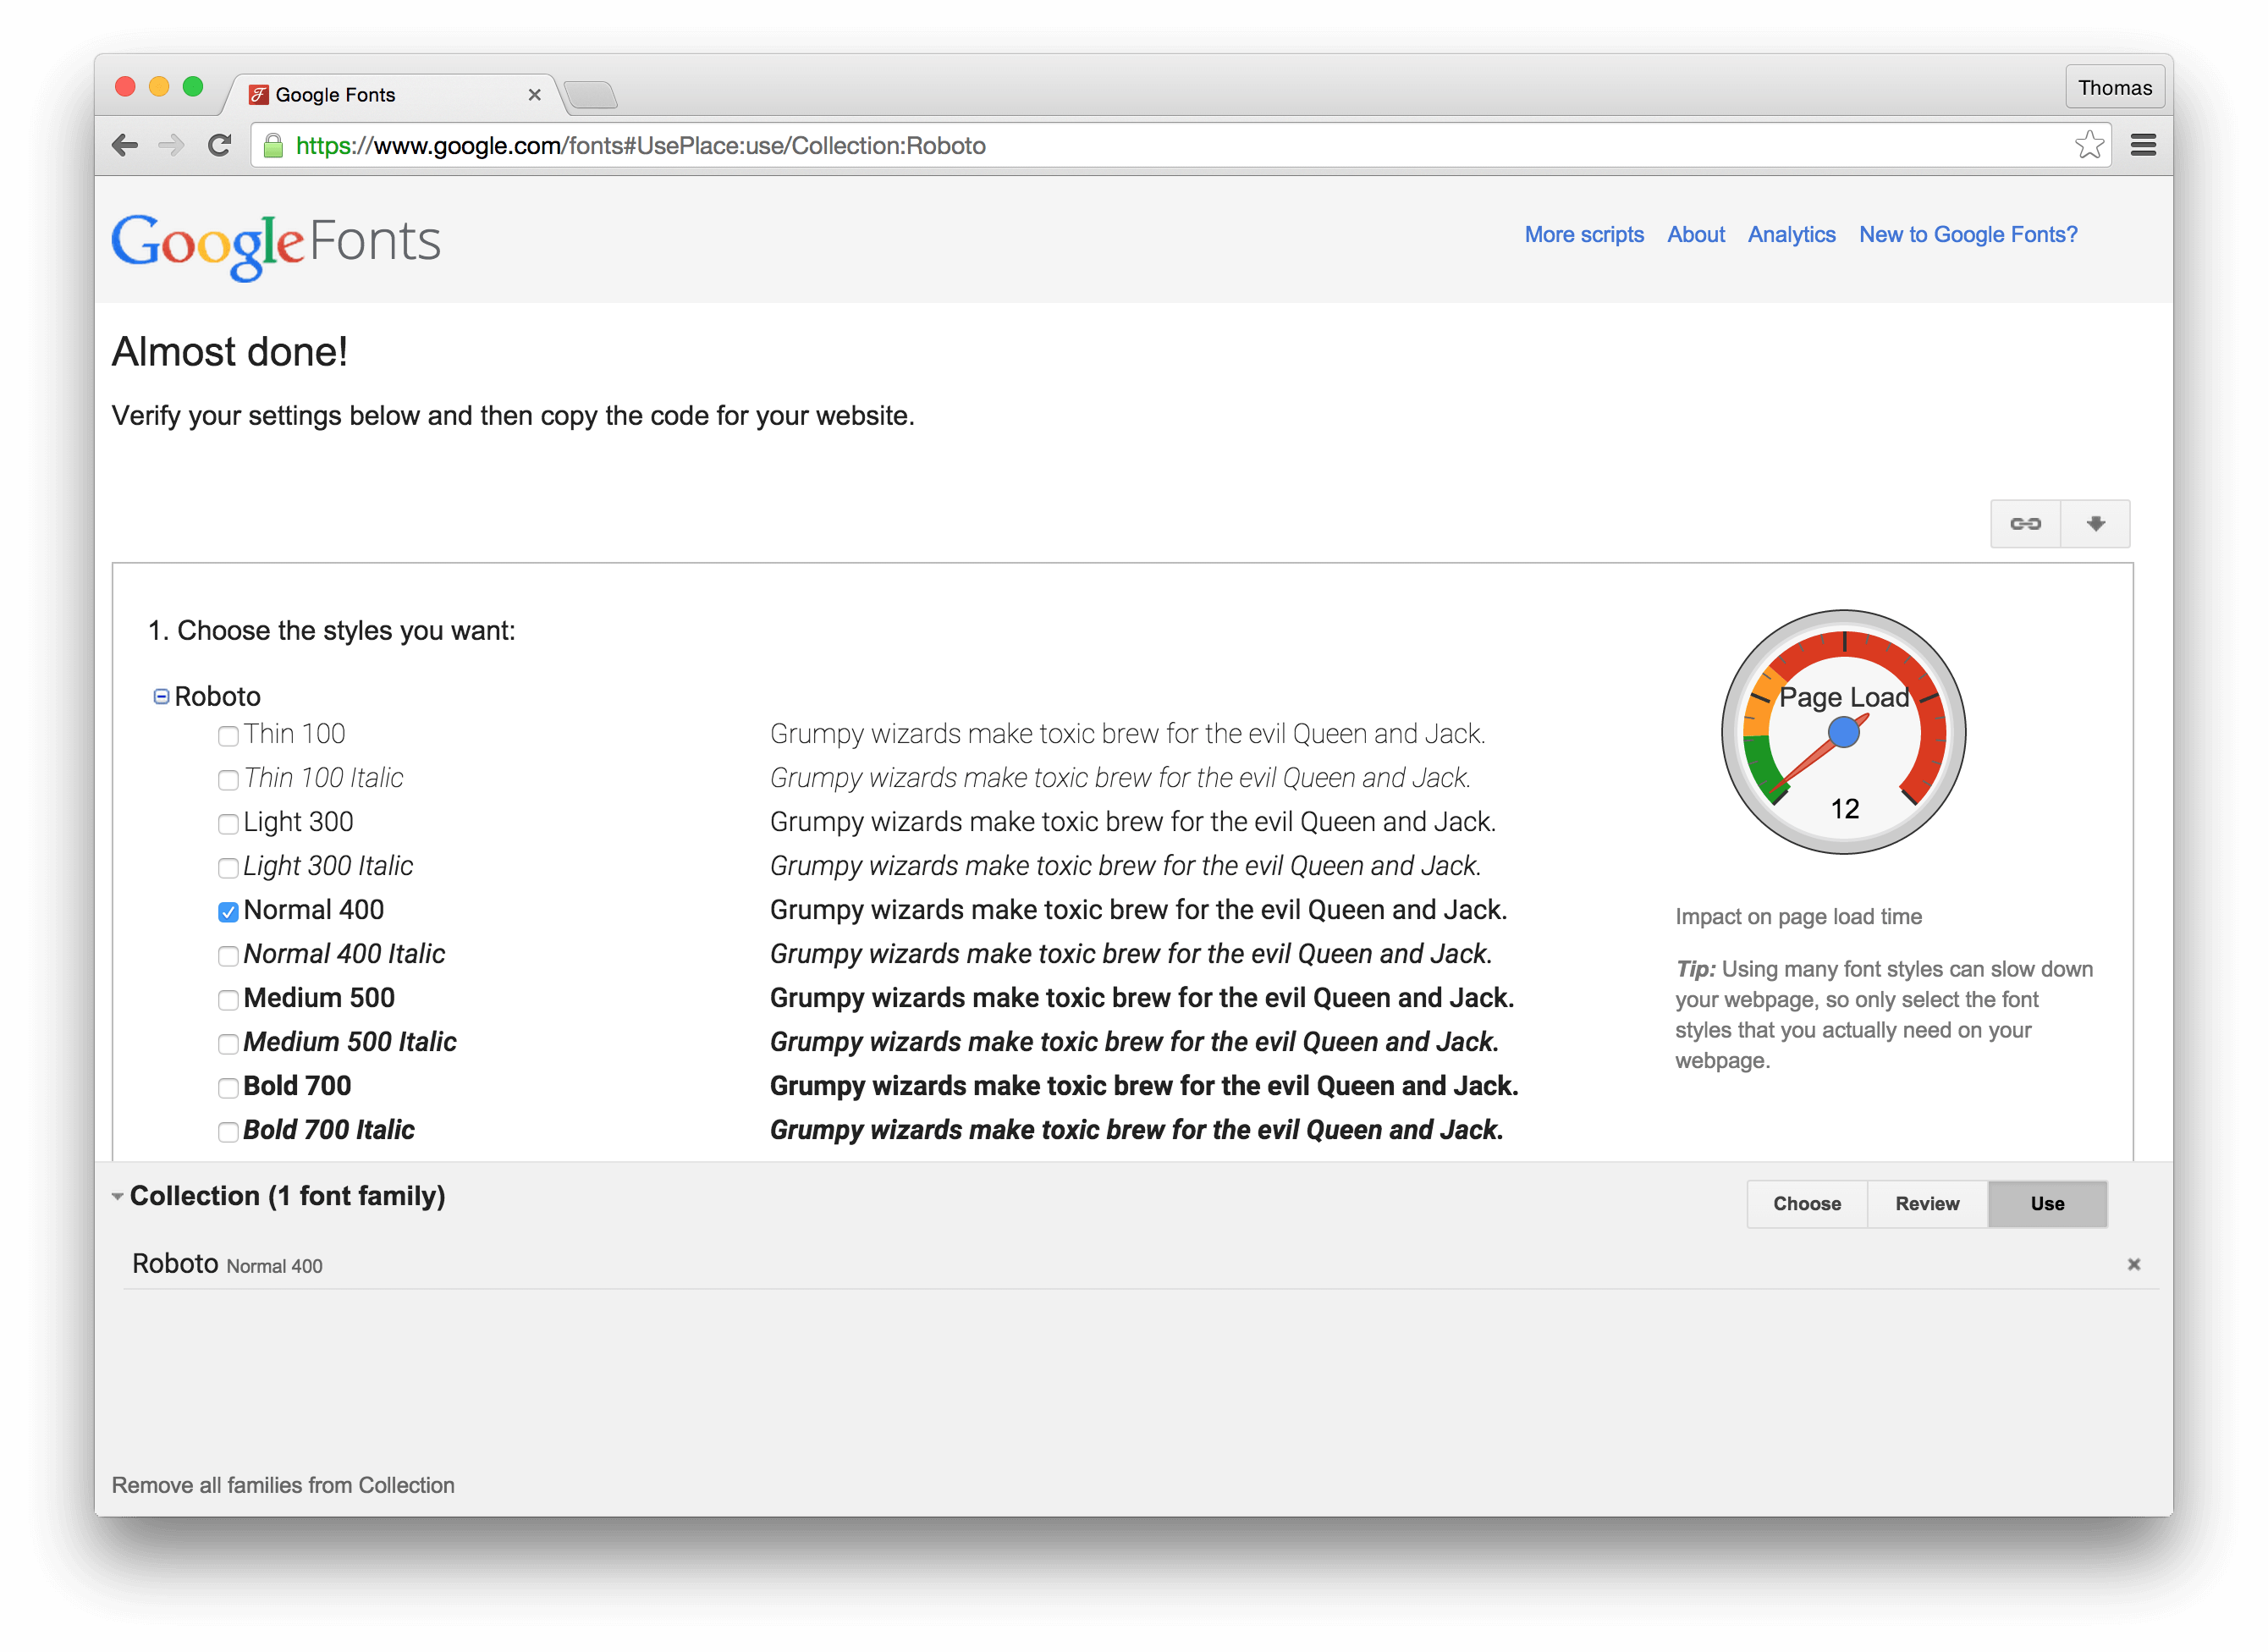Click the browser back arrow
2268x1652 pixels.
tap(125, 146)
